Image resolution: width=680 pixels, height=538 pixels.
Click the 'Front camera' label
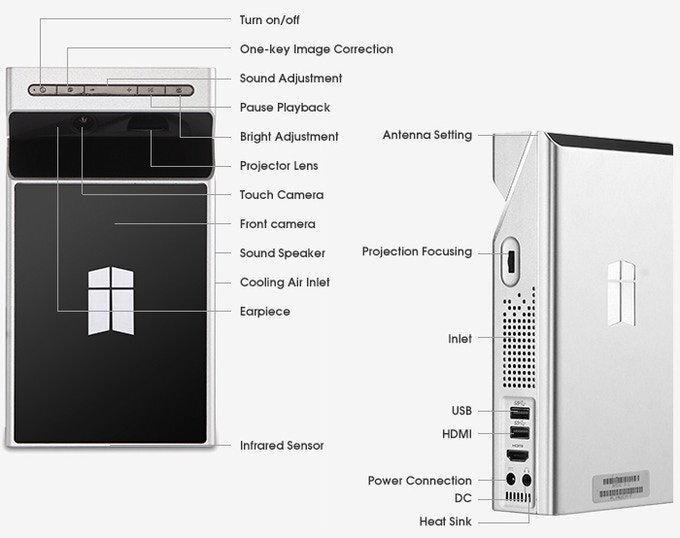[278, 224]
